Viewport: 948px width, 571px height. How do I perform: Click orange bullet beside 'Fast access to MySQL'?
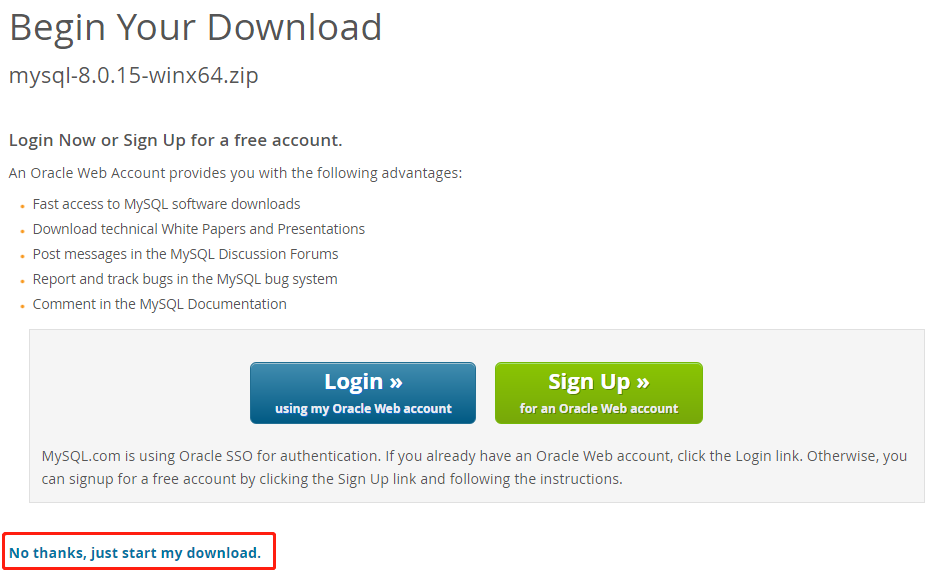(x=22, y=206)
